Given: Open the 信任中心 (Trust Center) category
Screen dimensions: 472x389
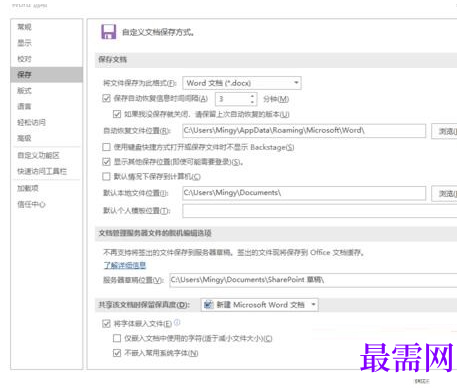Looking at the screenshot, I should (x=31, y=204).
